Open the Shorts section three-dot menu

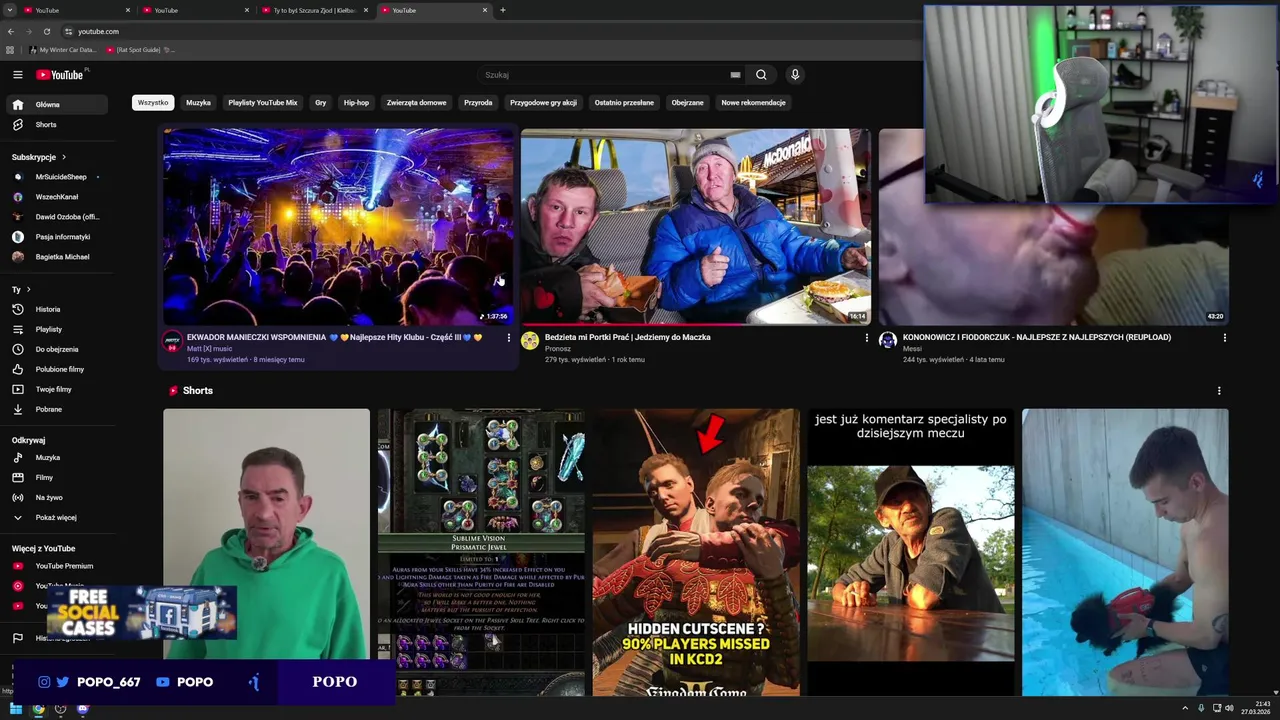1218,391
